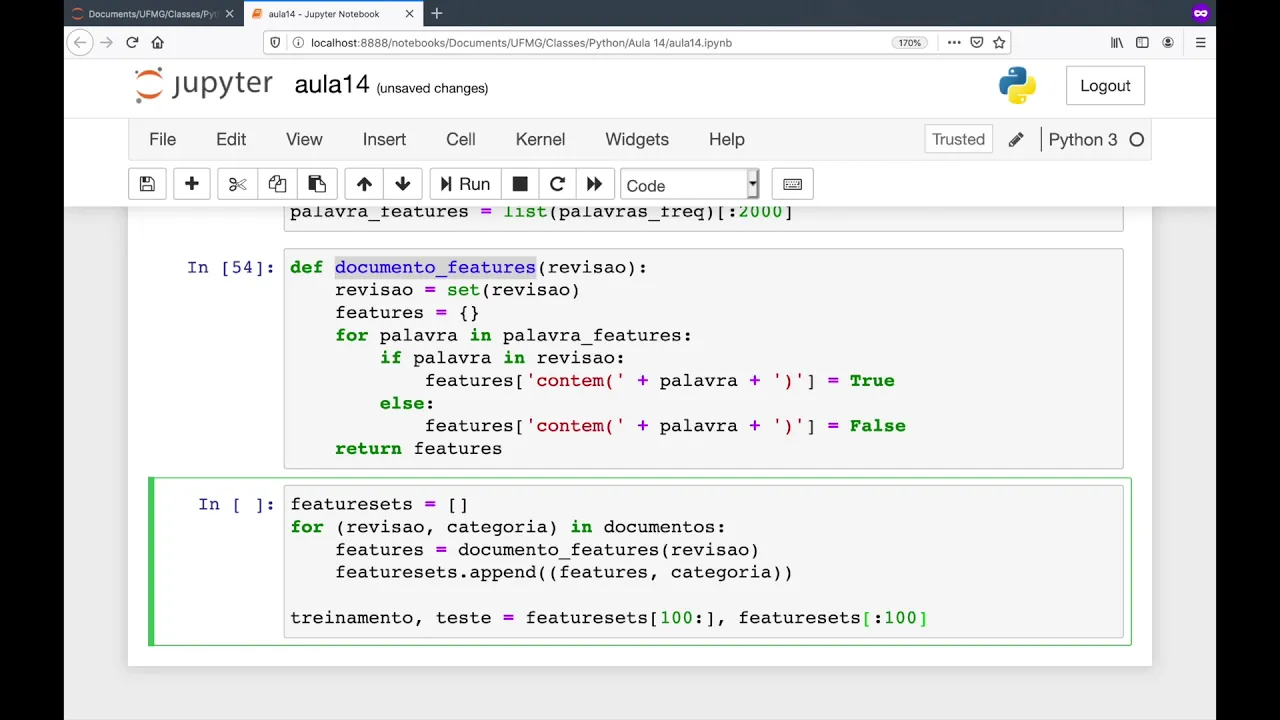Click the pencil edit mode icon
Viewport: 1280px width, 720px height.
click(1016, 139)
